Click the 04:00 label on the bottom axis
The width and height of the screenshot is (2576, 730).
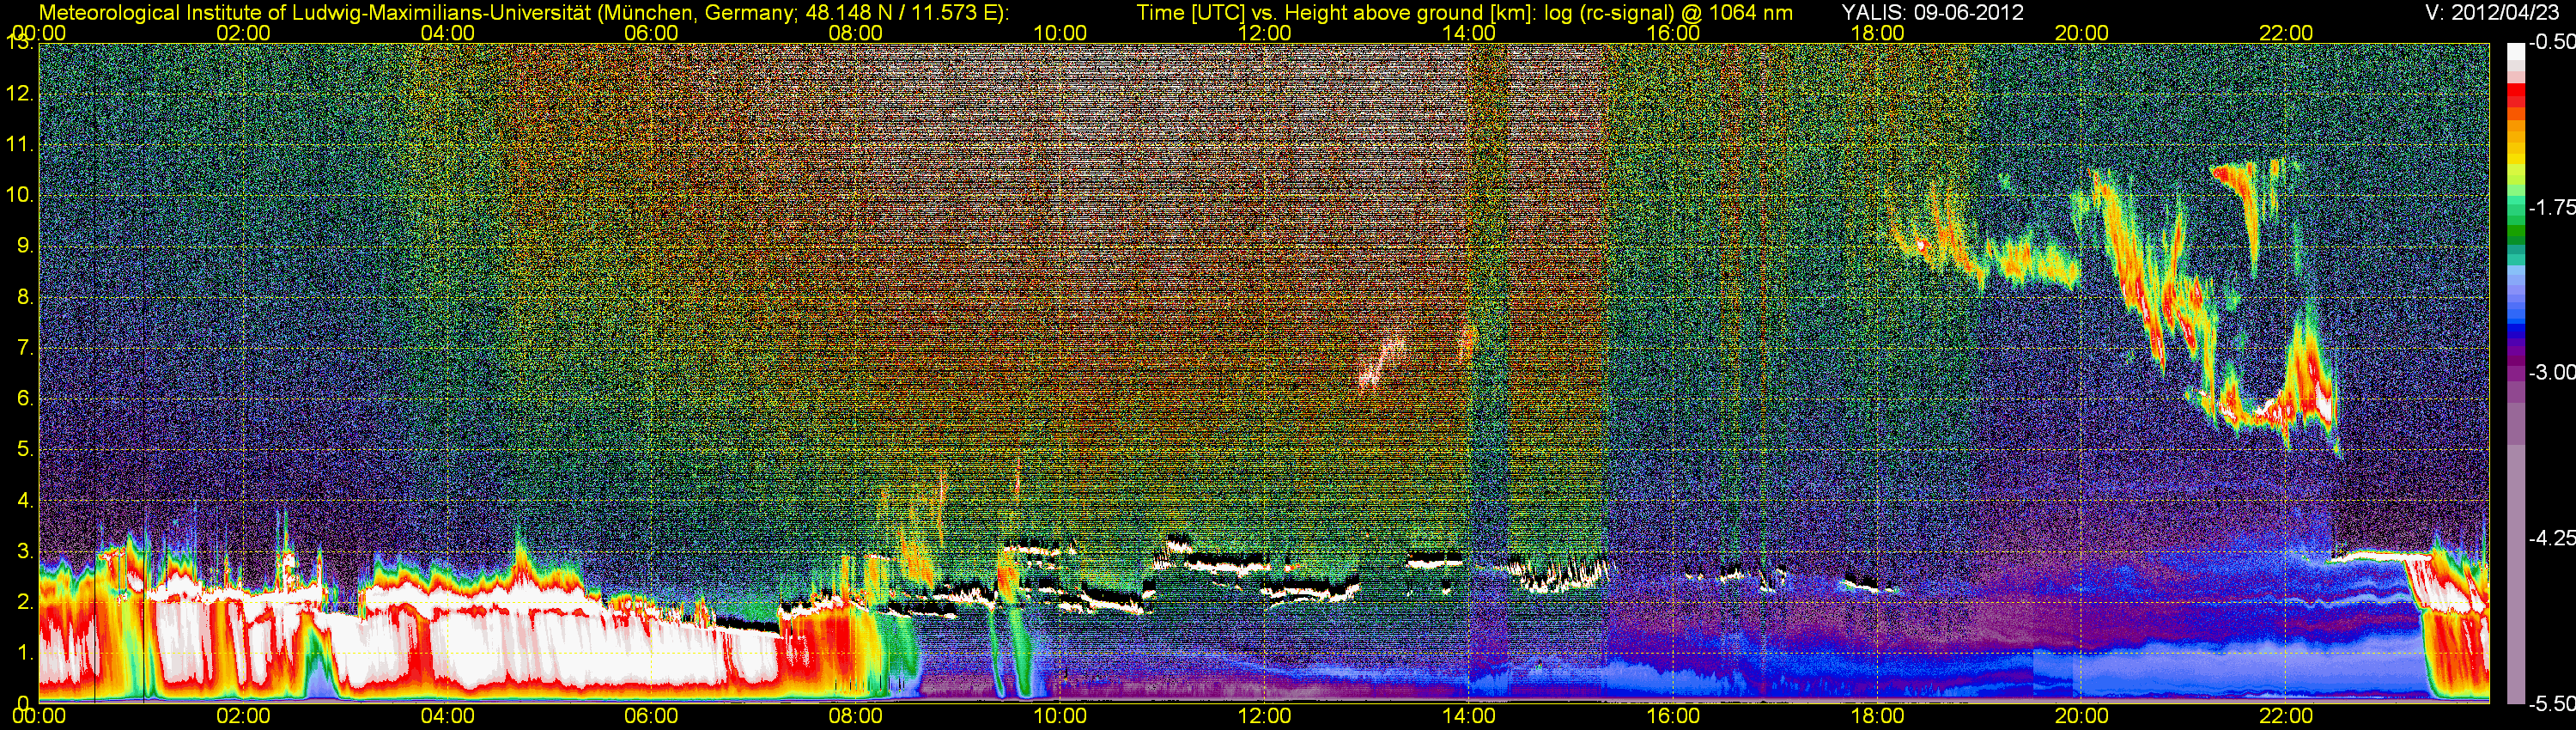click(x=447, y=716)
